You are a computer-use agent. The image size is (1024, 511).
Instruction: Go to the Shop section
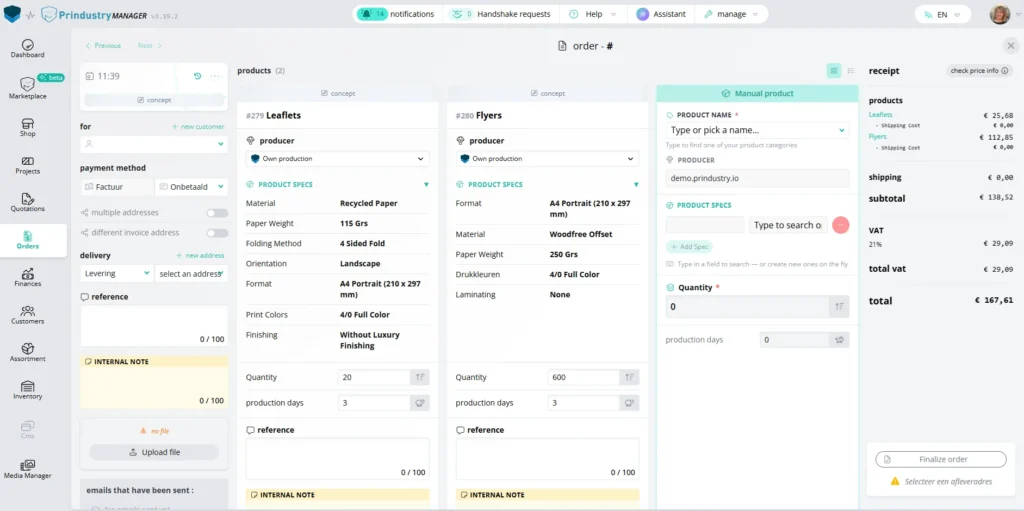click(27, 127)
